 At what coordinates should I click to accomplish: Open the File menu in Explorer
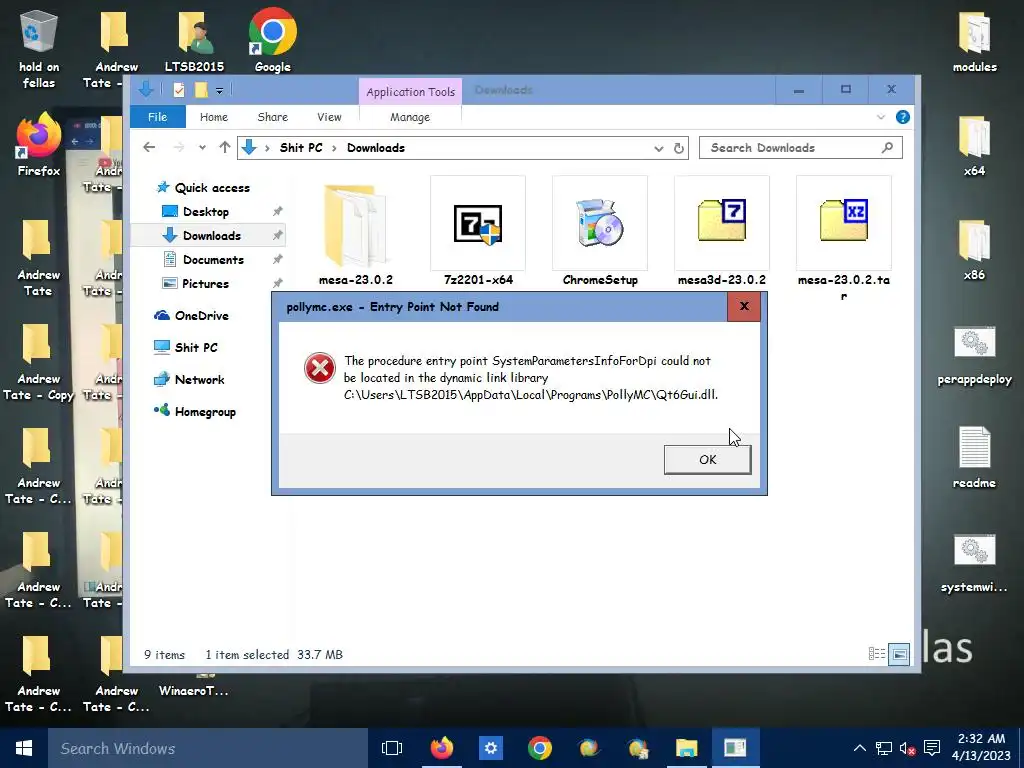pos(157,117)
